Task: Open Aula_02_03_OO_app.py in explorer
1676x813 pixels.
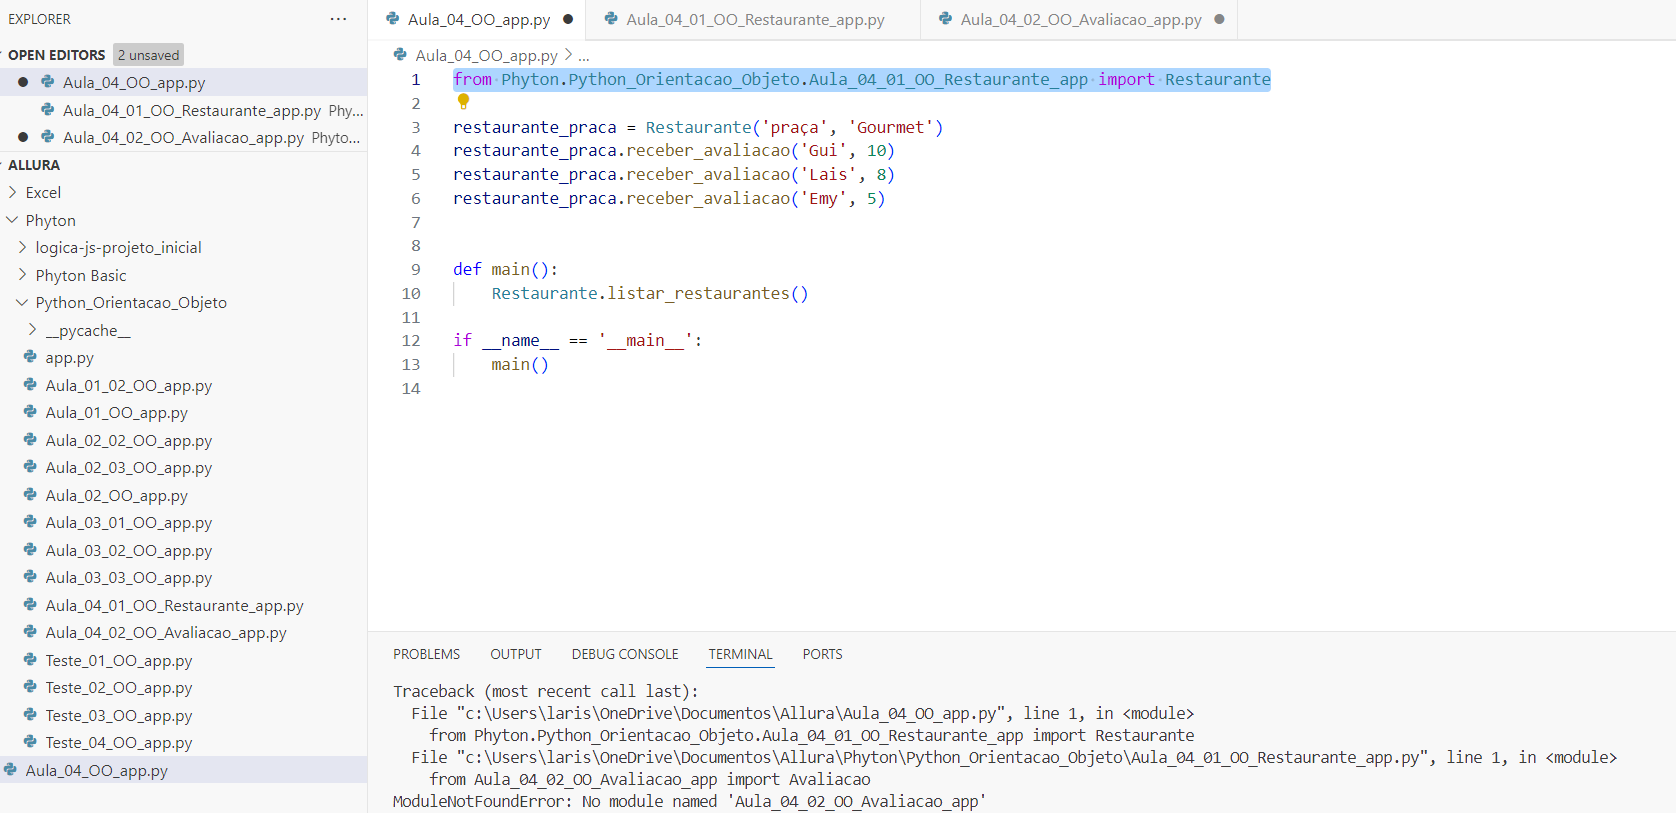Action: click(x=129, y=467)
